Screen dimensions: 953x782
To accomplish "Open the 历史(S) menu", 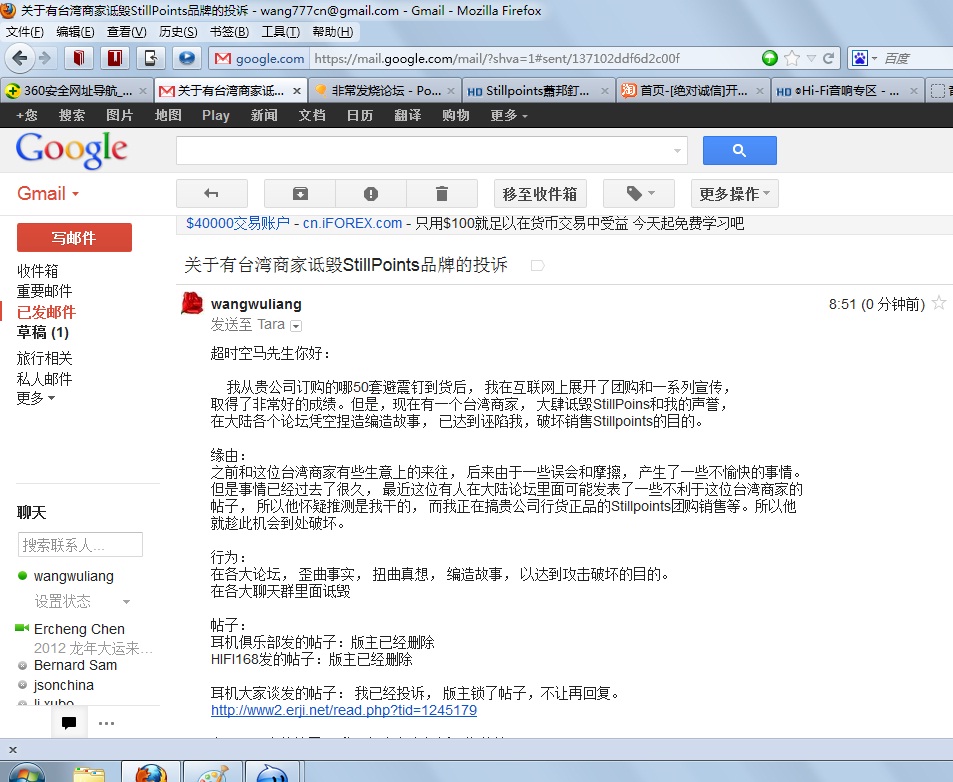I will coord(178,32).
